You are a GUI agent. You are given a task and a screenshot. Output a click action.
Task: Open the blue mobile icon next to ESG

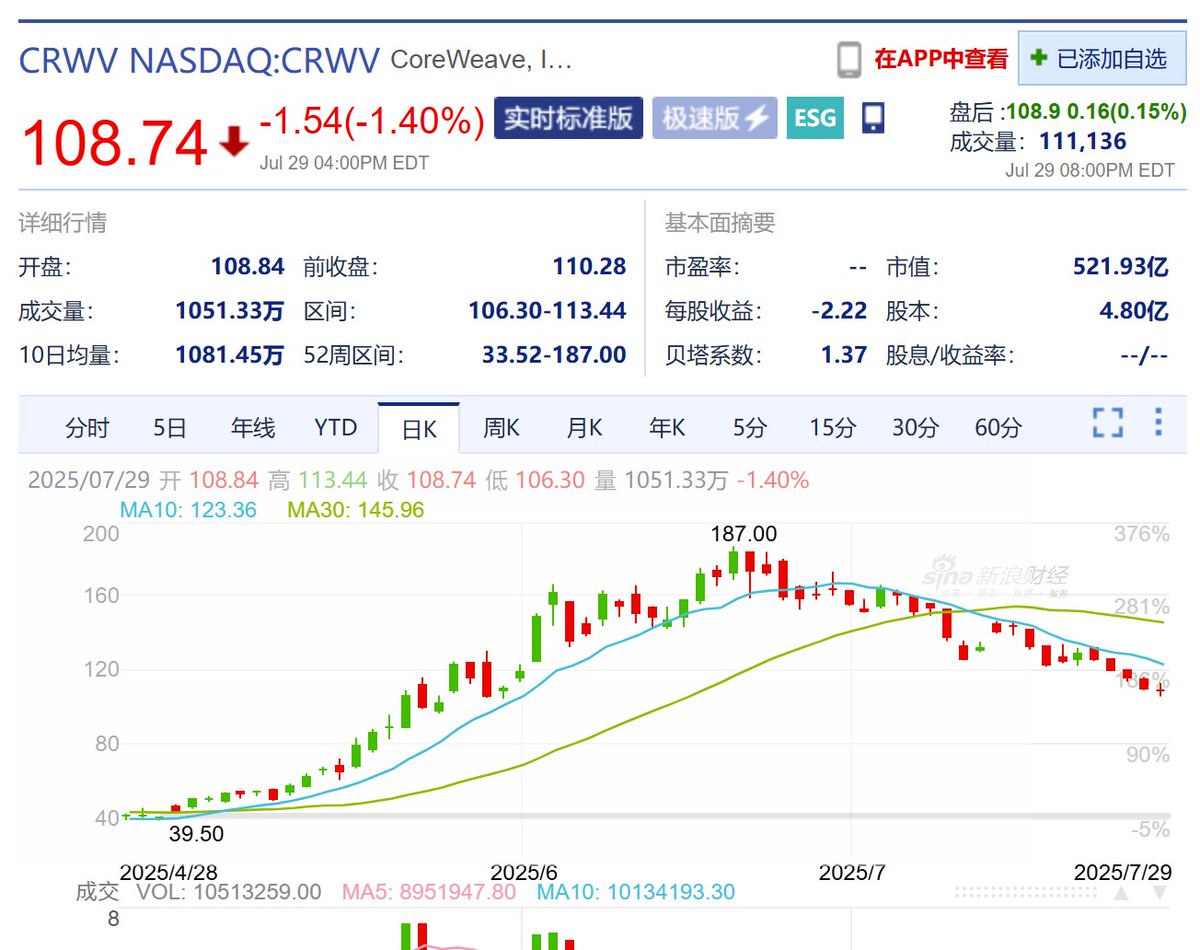coord(872,118)
